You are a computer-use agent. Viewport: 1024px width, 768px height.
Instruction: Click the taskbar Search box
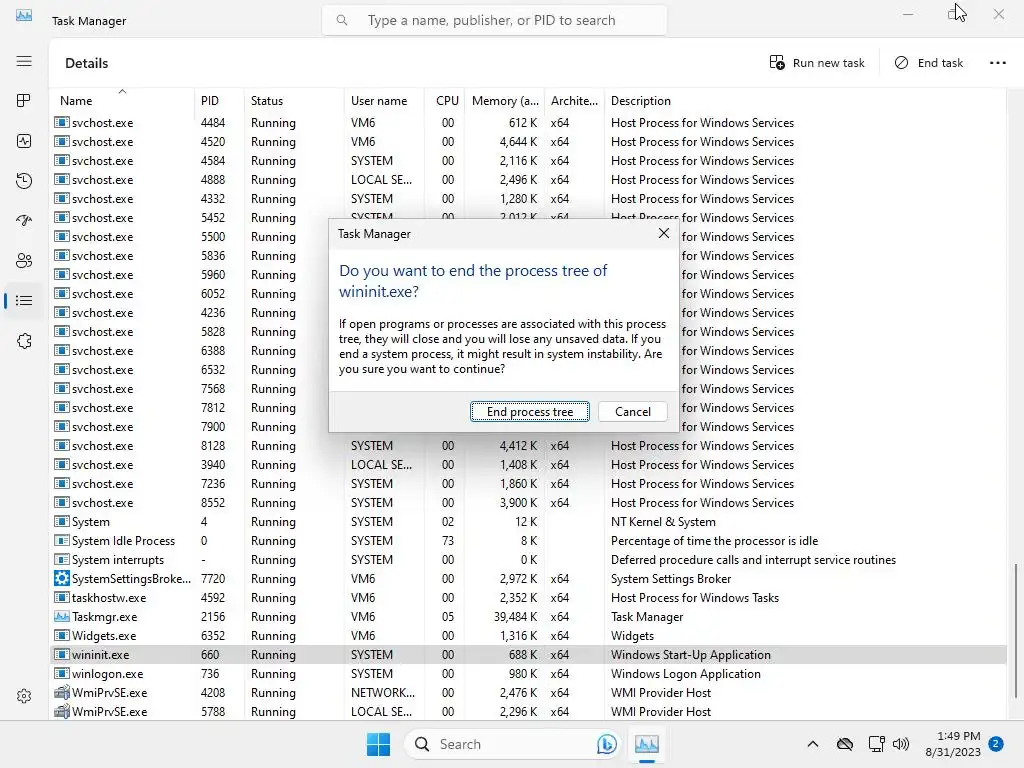tap(511, 744)
